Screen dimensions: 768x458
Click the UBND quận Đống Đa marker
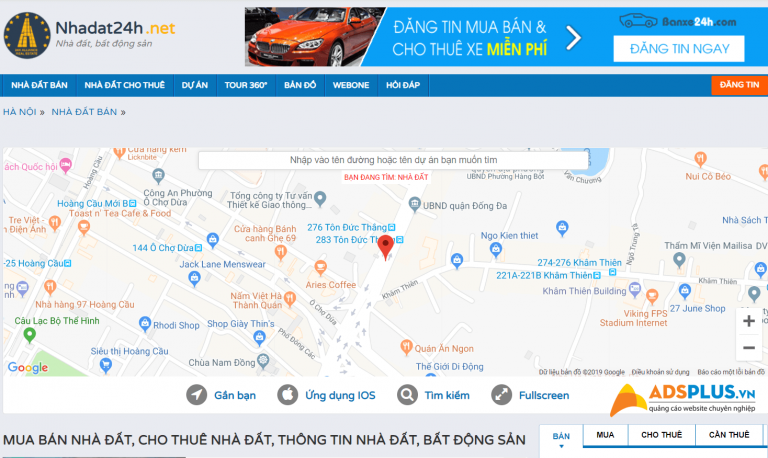415,204
